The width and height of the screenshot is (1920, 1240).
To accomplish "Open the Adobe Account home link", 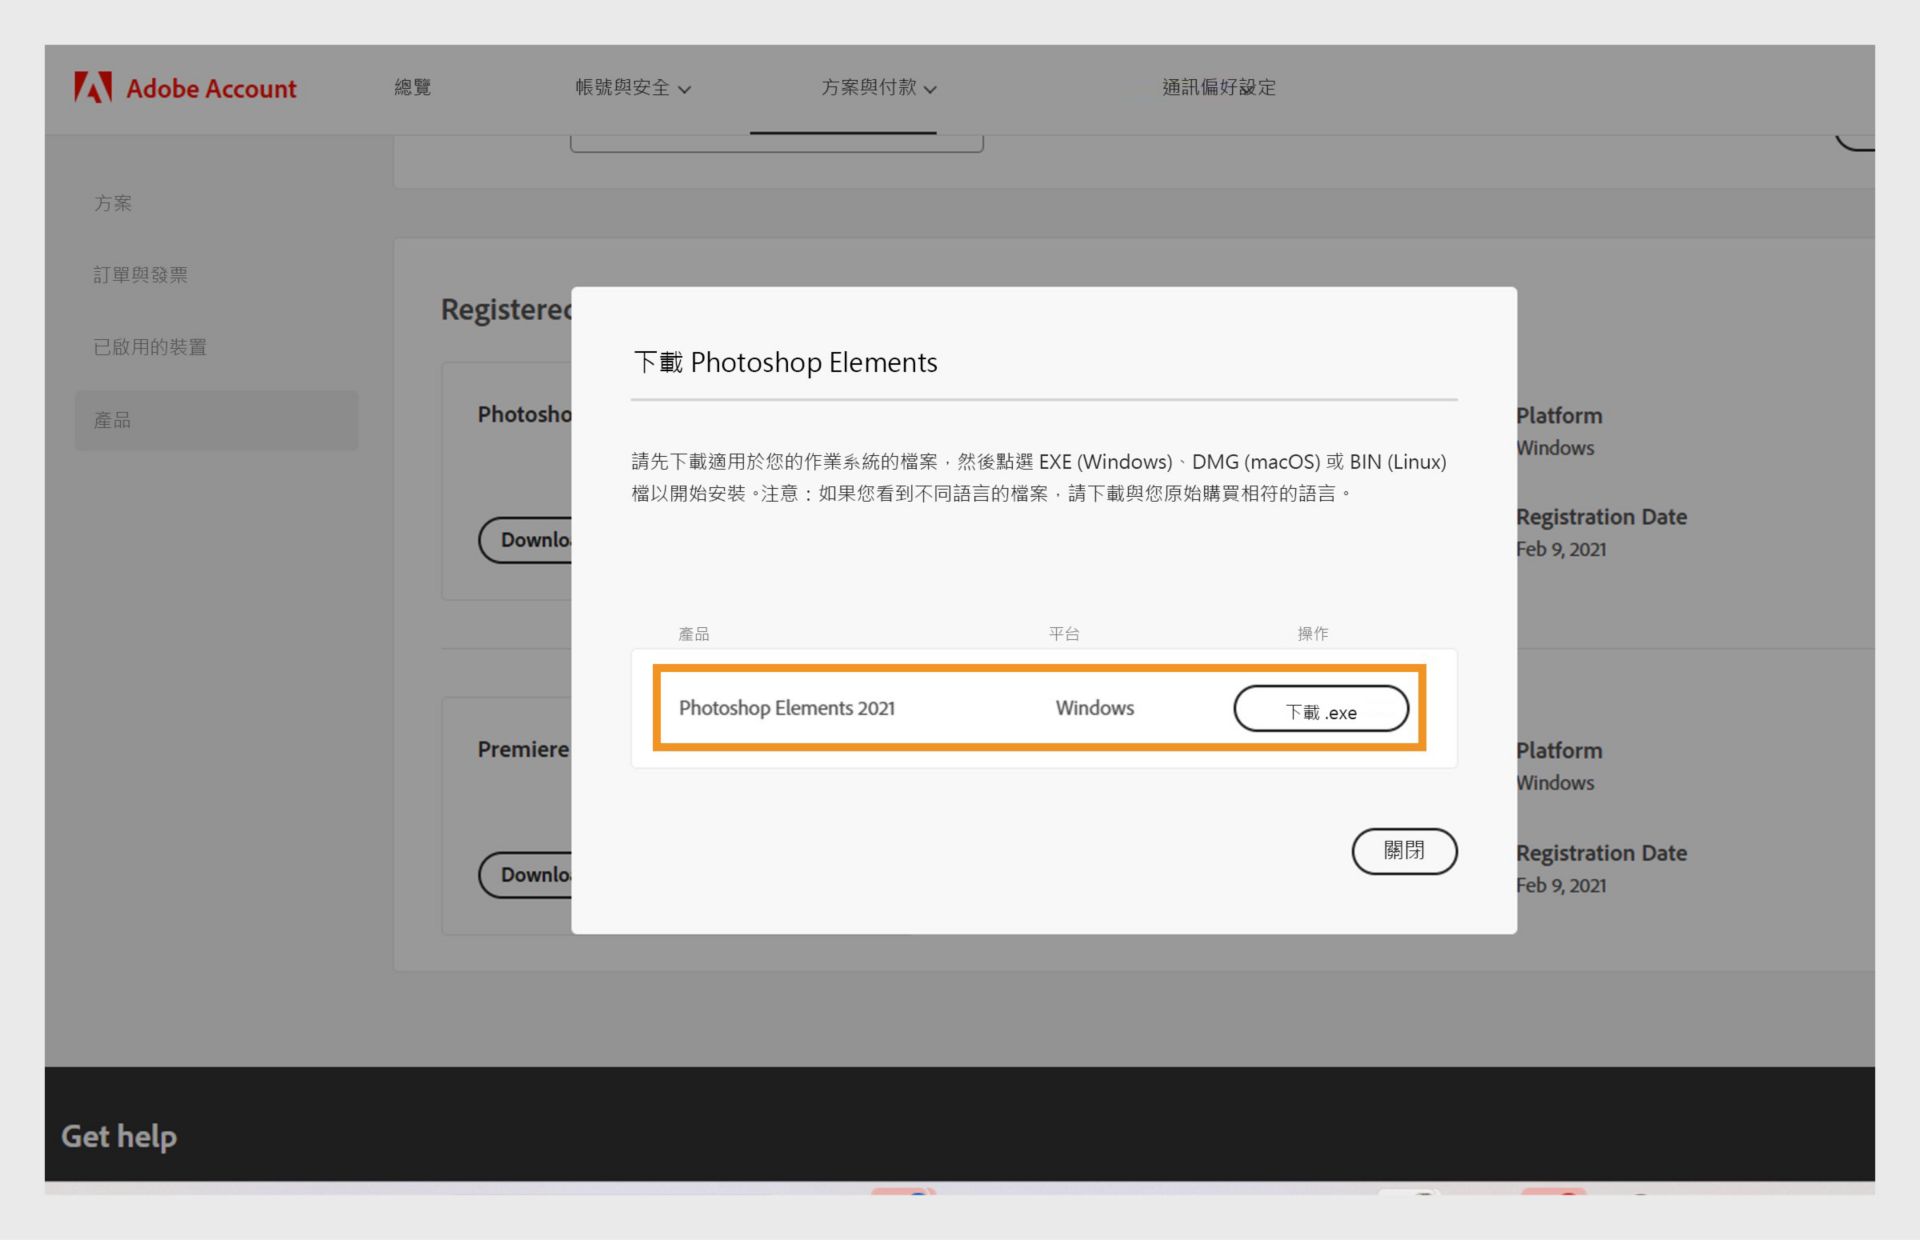I will pos(211,88).
